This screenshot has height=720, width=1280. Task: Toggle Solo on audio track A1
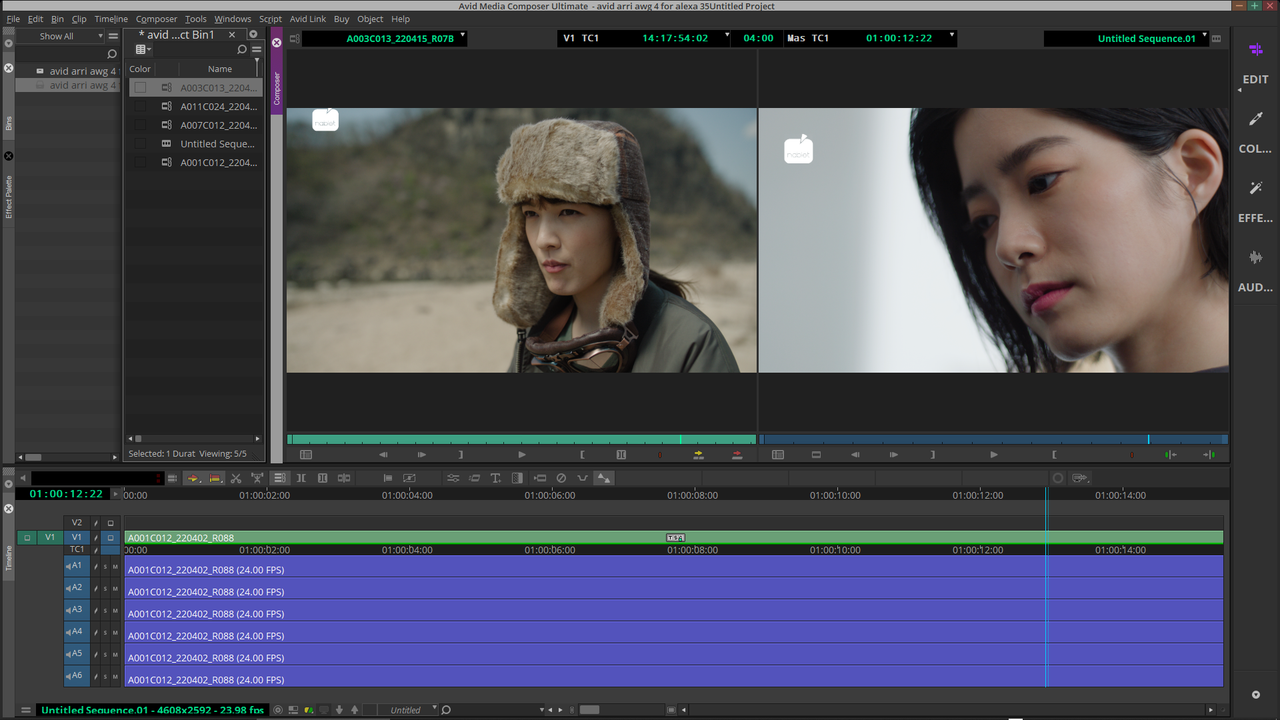point(105,567)
